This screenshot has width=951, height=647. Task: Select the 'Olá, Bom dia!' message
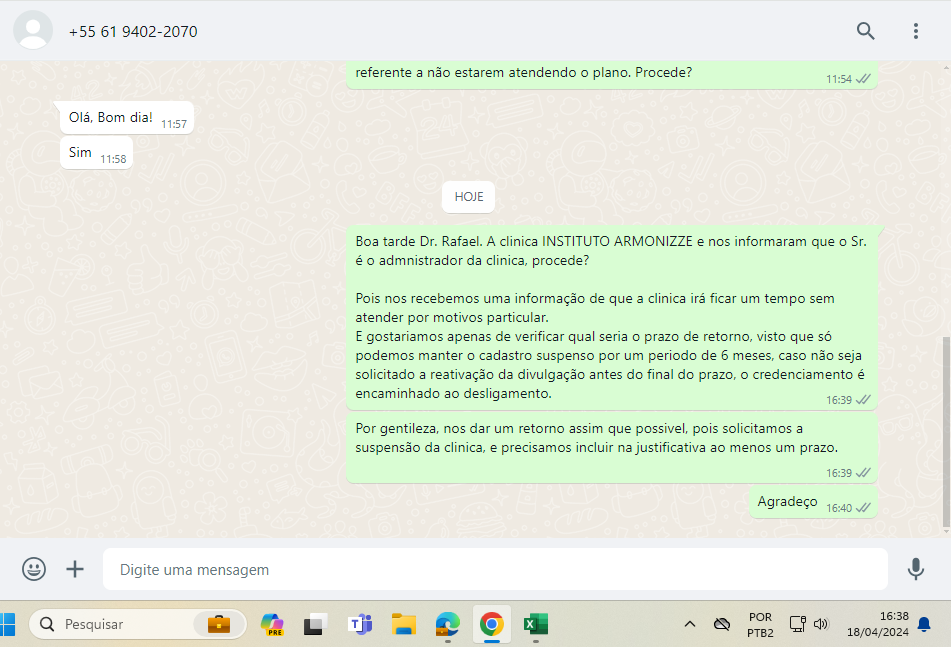coord(127,118)
